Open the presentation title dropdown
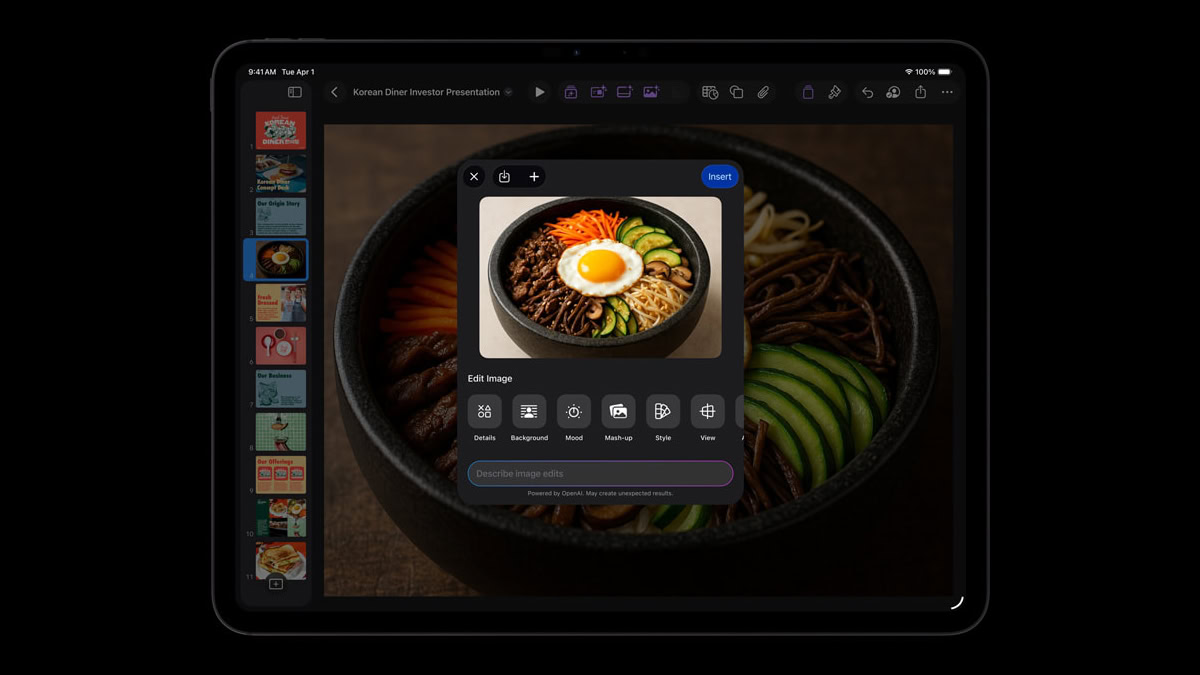 [x=510, y=91]
